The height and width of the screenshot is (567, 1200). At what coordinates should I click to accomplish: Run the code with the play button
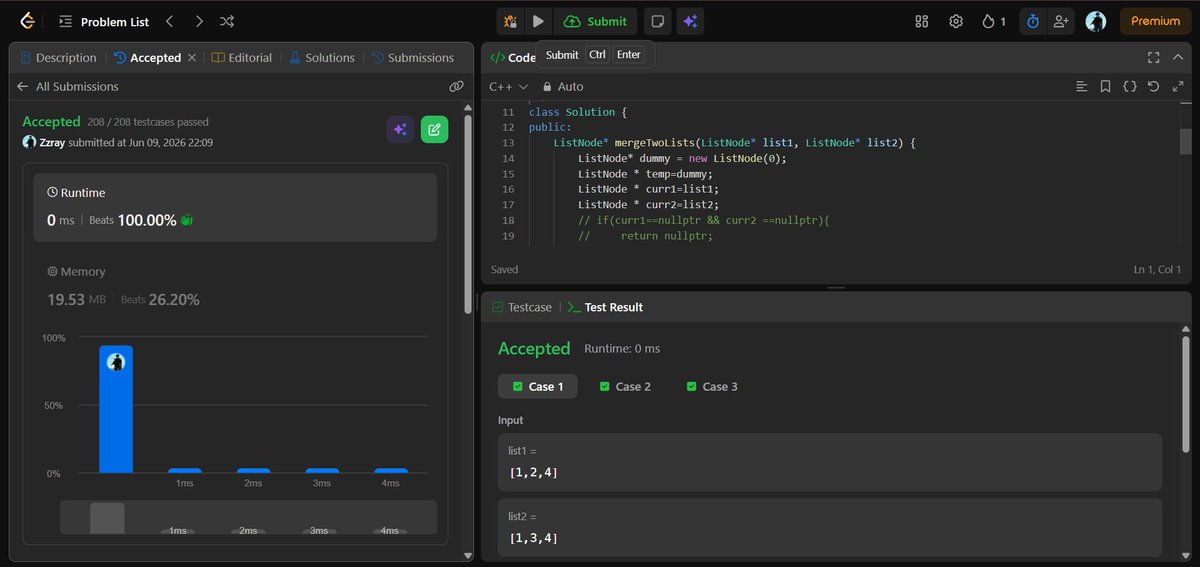pyautogui.click(x=538, y=21)
